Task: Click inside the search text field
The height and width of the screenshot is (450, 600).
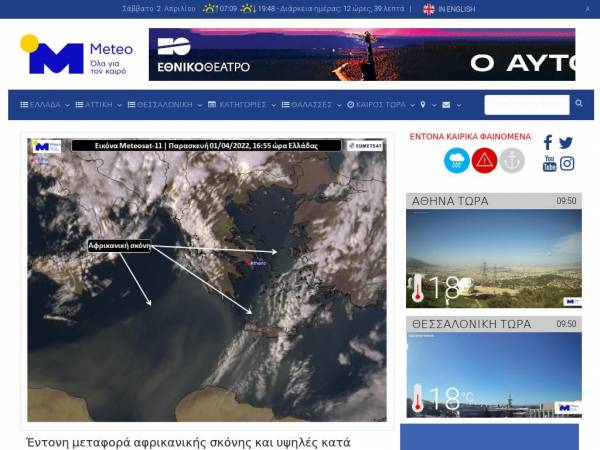Action: point(527,104)
